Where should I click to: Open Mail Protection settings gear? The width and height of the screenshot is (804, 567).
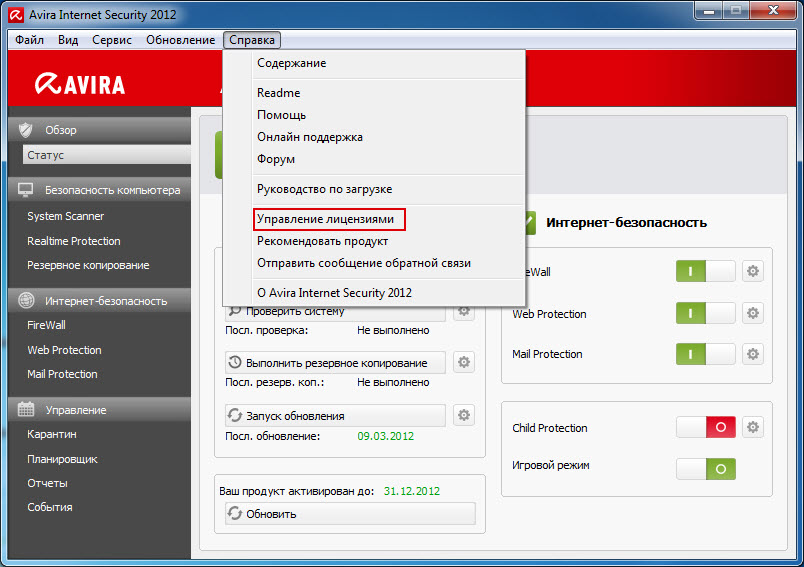(752, 354)
